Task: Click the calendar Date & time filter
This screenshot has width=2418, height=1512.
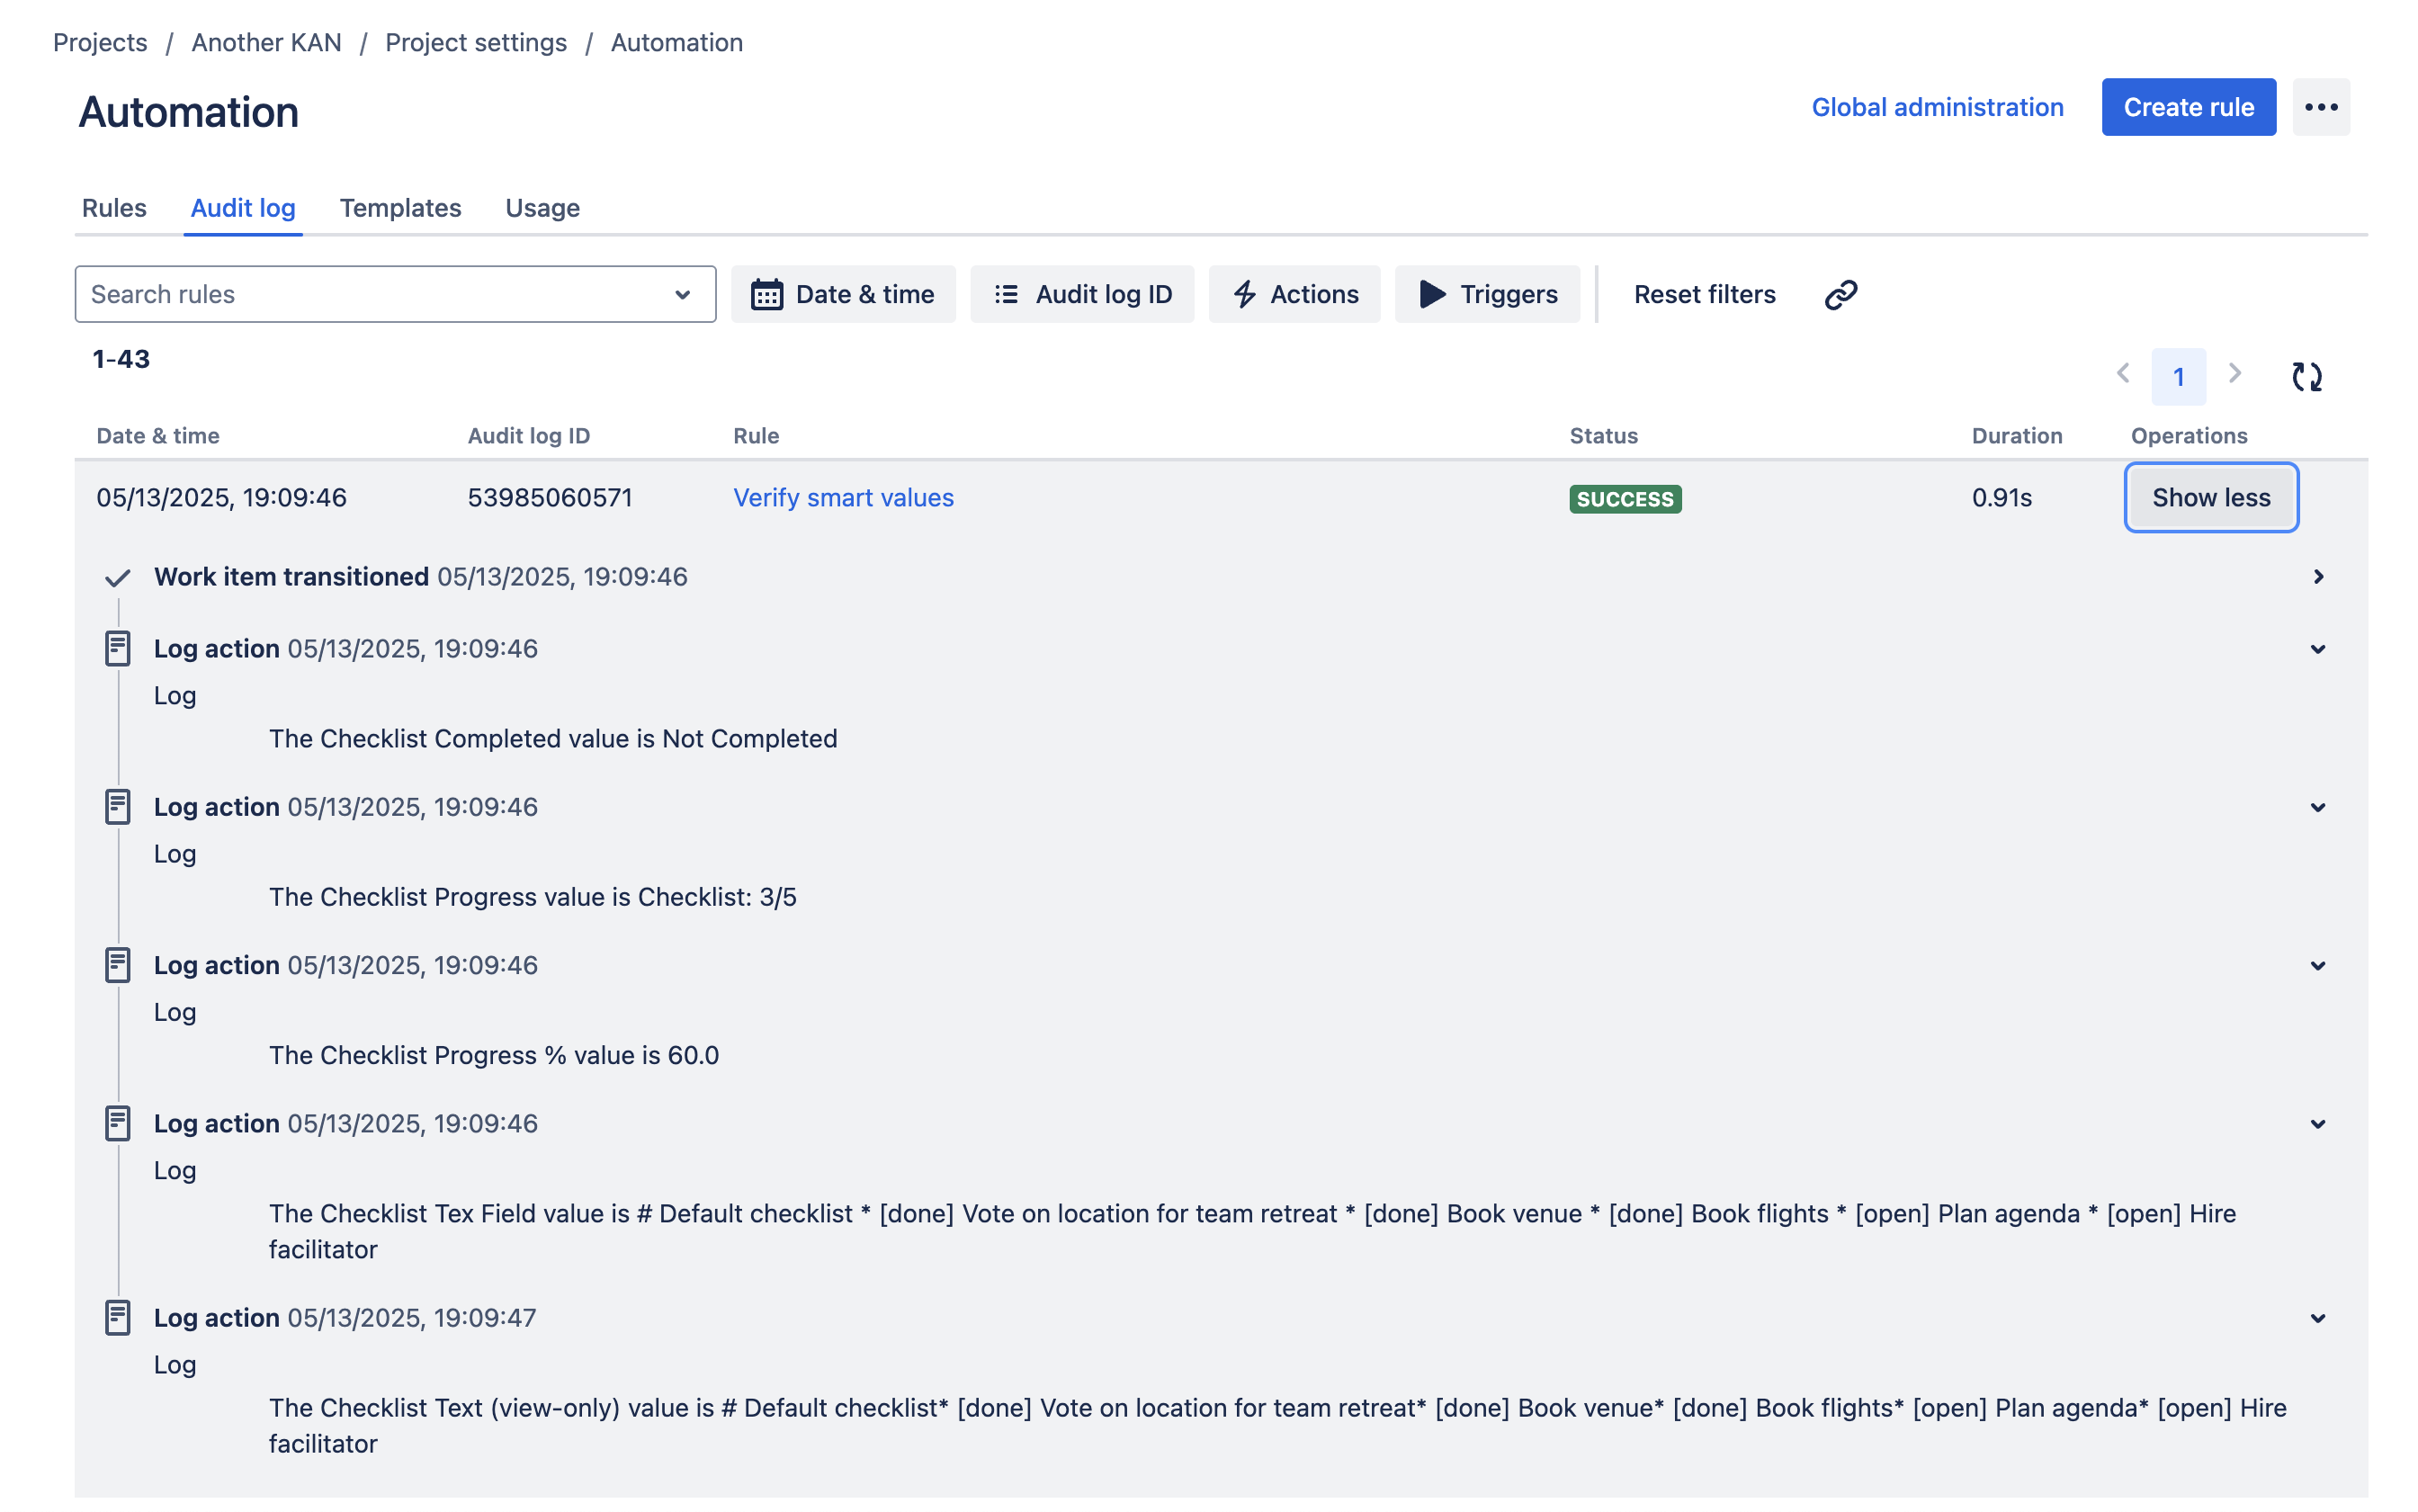Action: (x=843, y=294)
